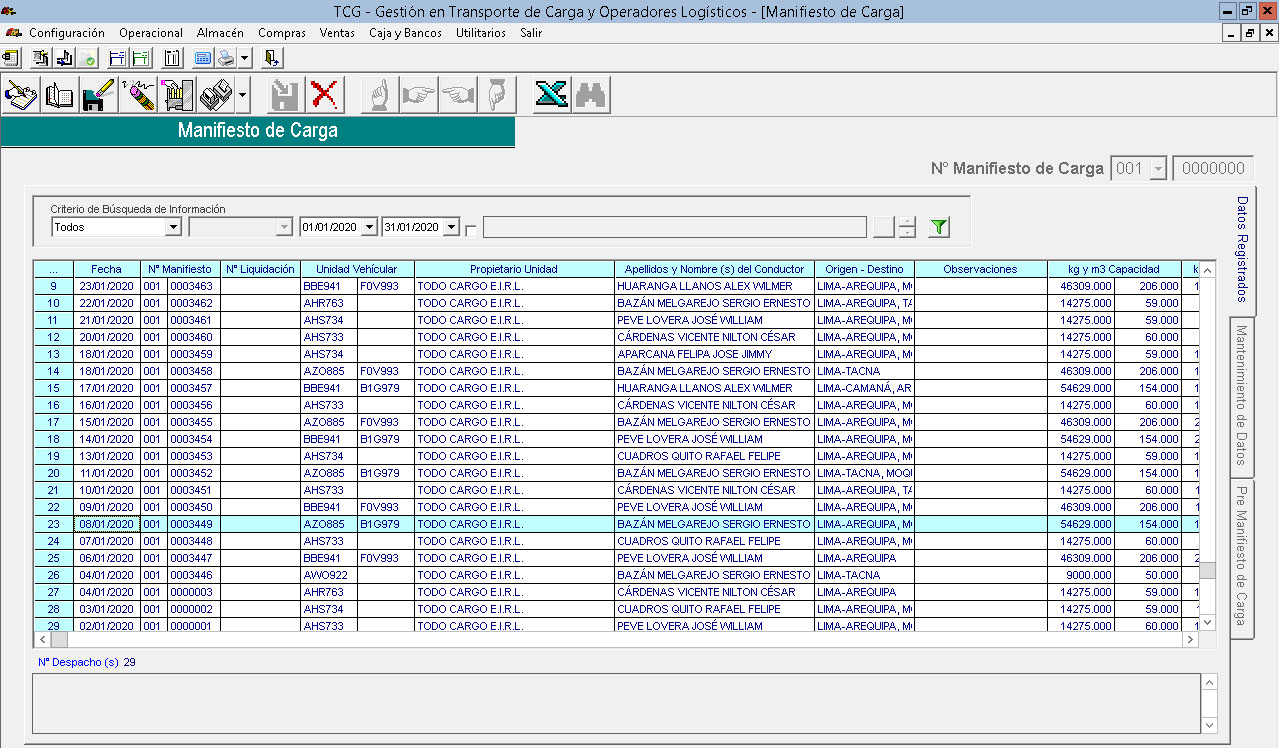This screenshot has height=748, width=1279.
Task: Click the new record notepad icon
Action: (x=21, y=96)
